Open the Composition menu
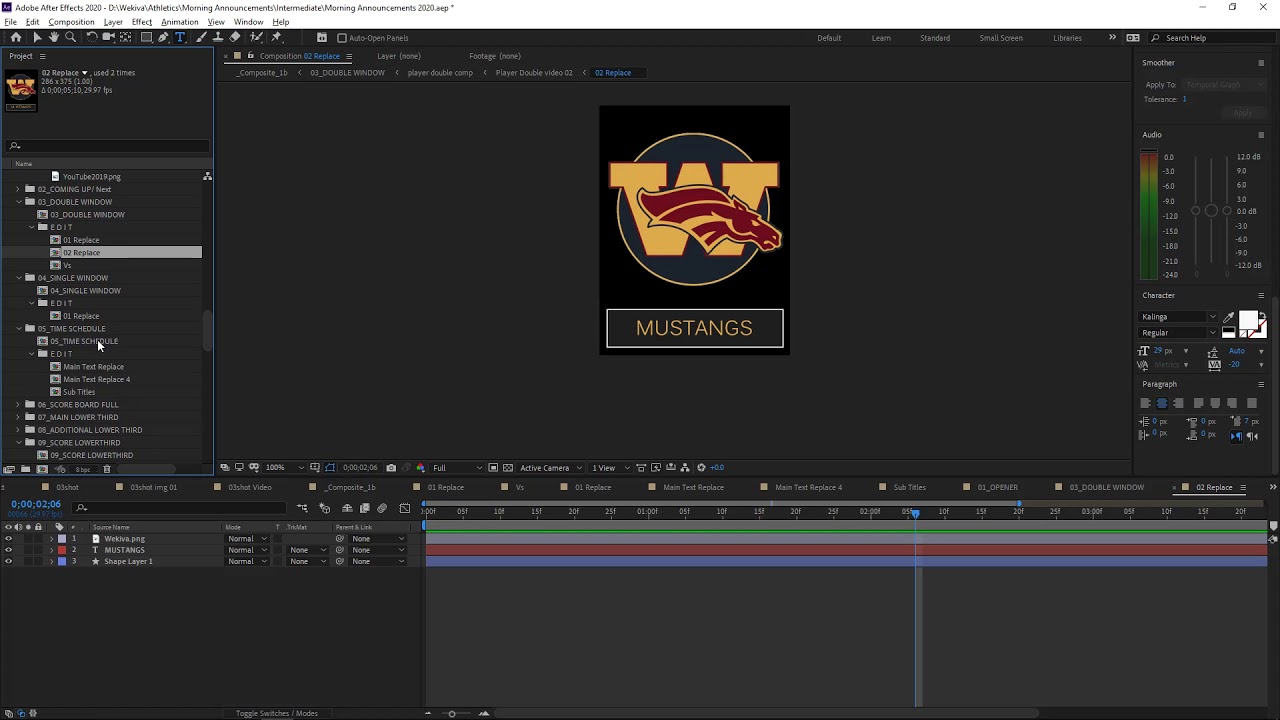 [x=71, y=22]
